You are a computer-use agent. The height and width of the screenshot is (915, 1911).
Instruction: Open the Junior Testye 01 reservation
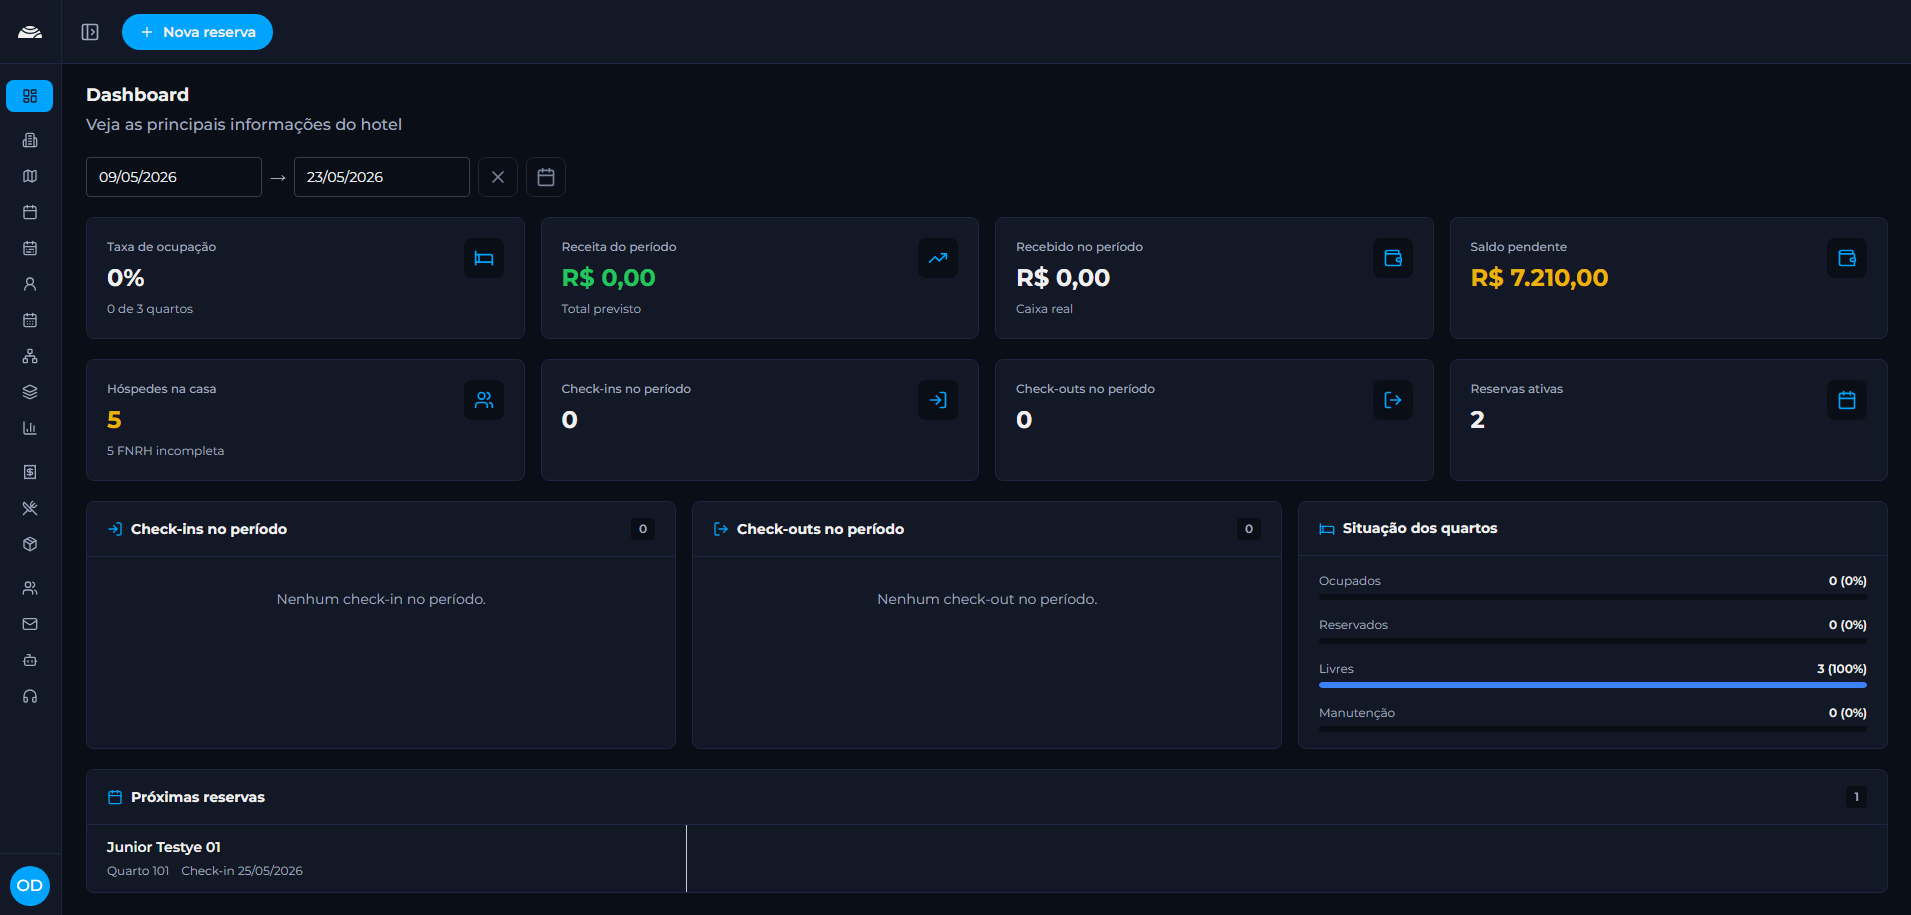coord(386,858)
